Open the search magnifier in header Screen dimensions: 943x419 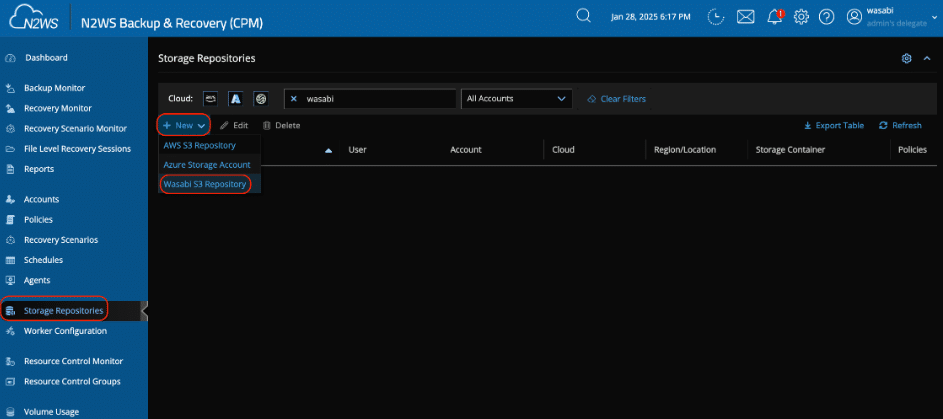click(583, 16)
